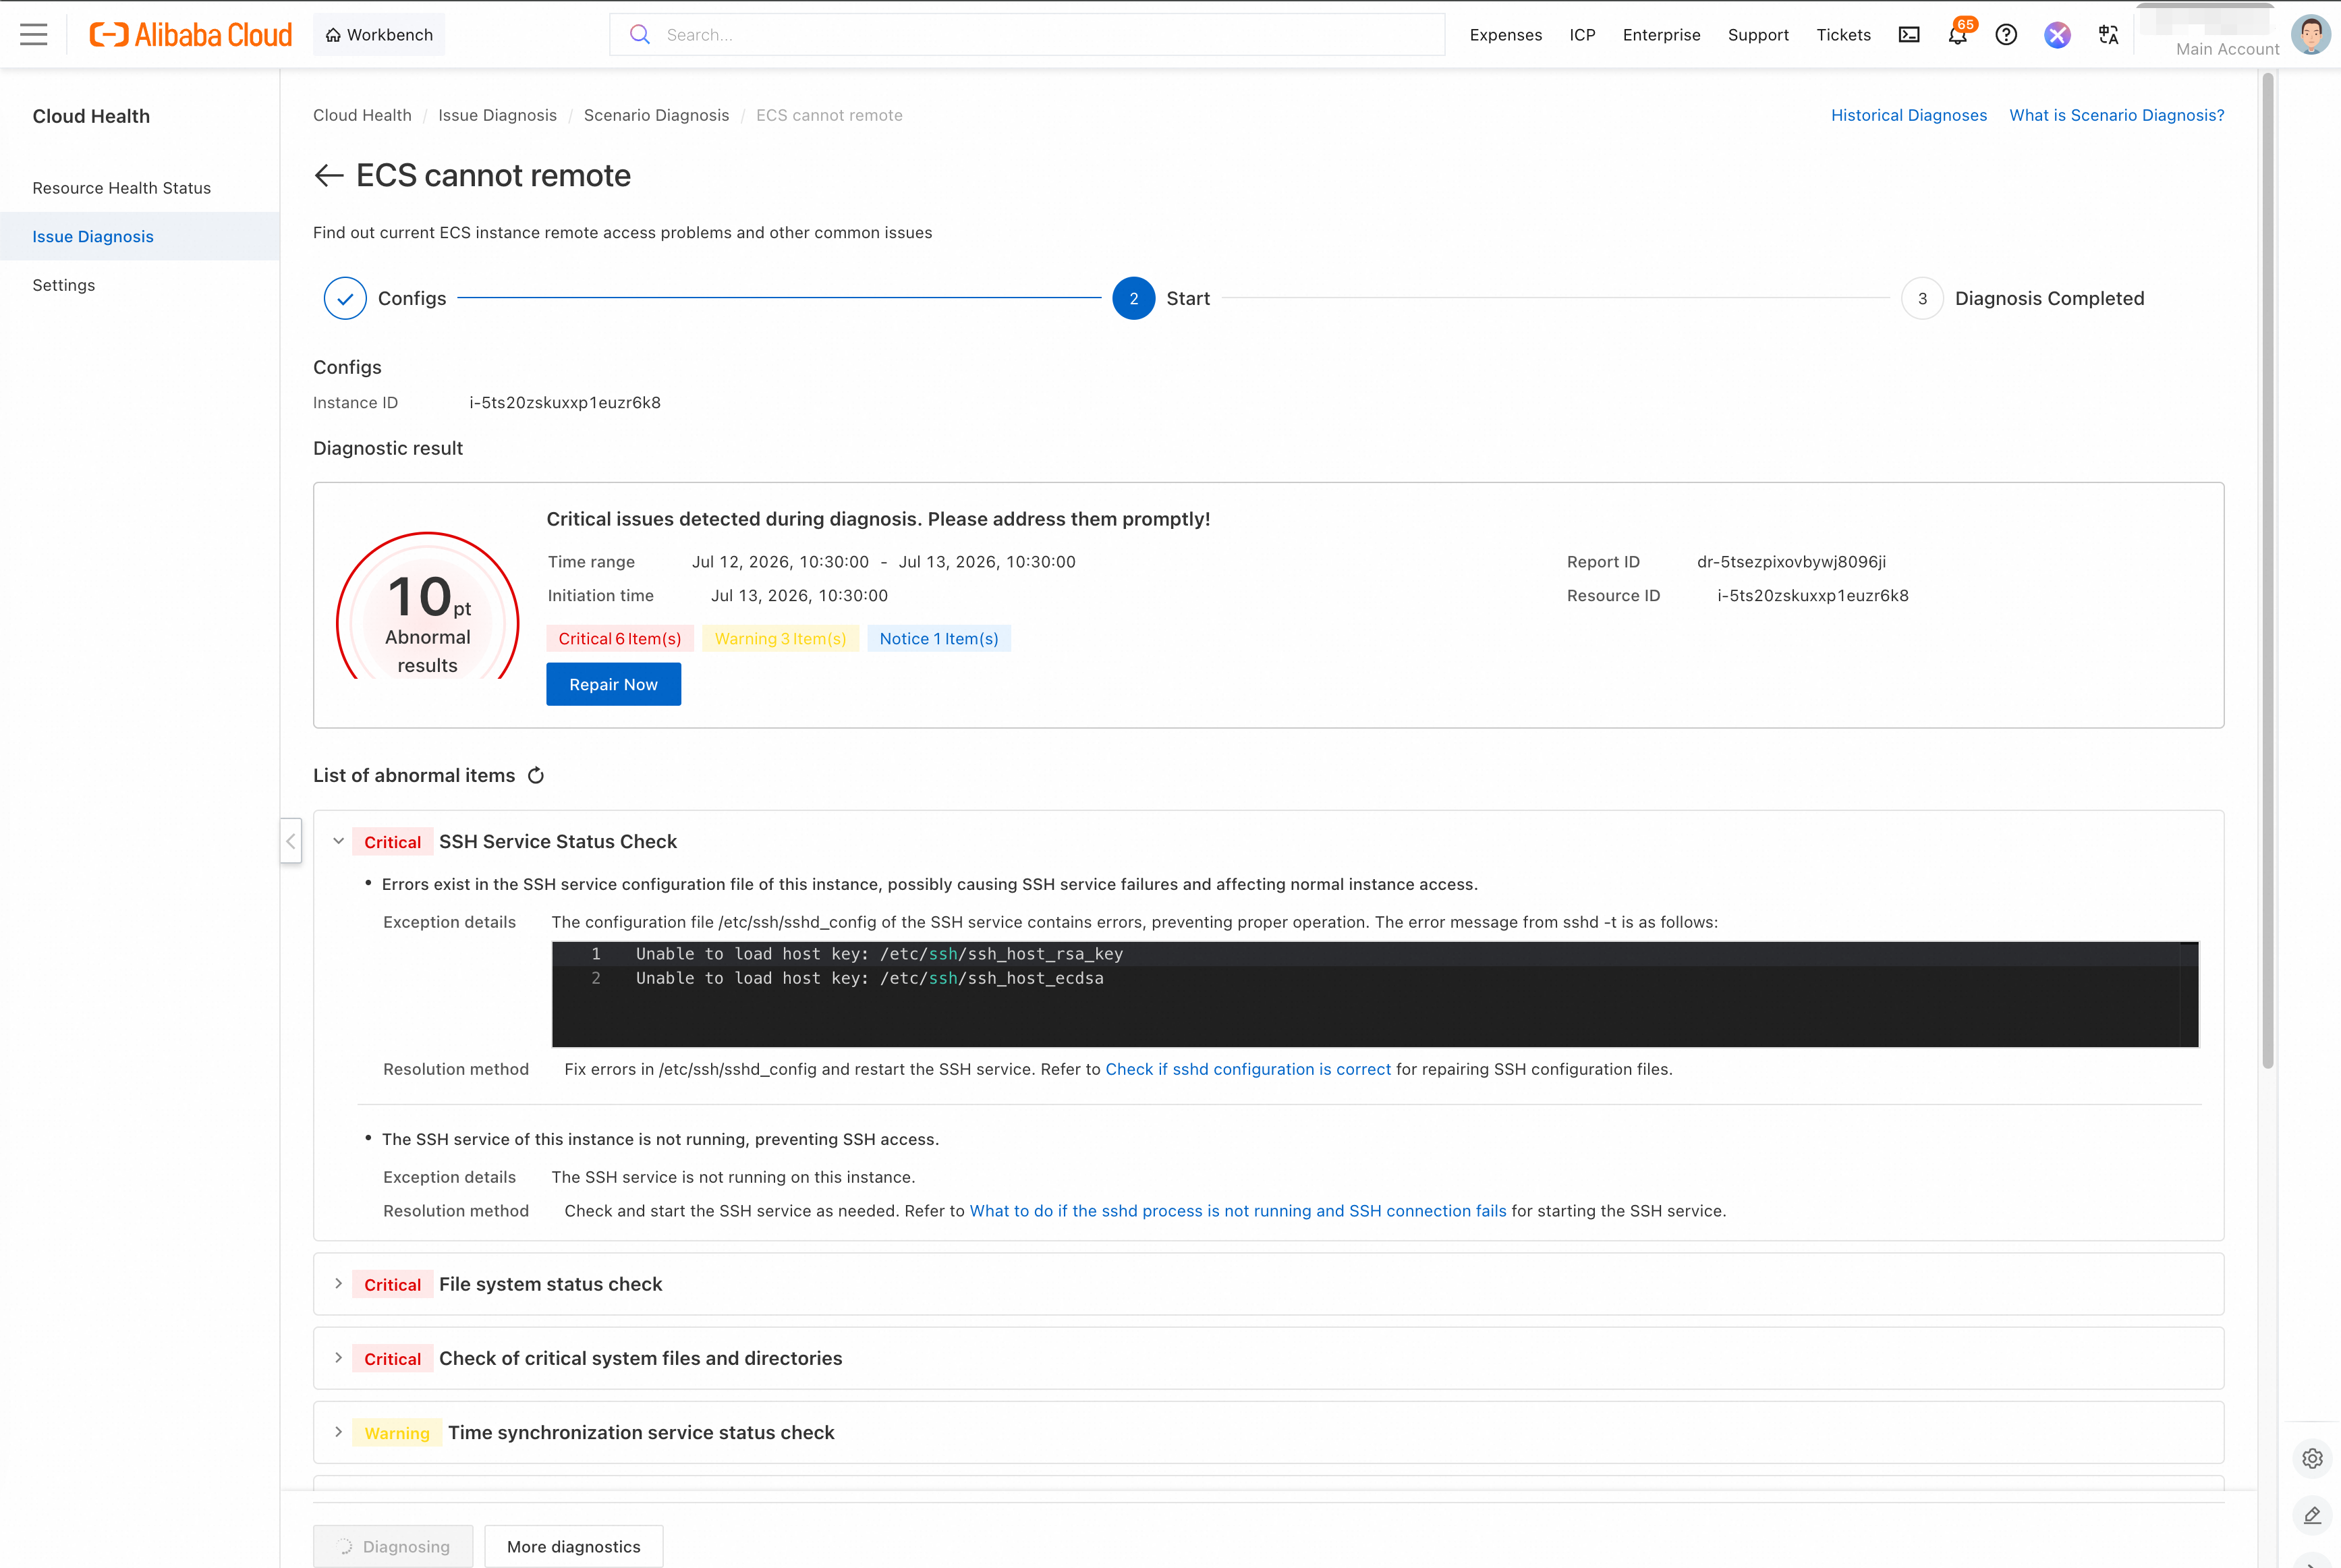Click the search magnifier icon
The image size is (2341, 1568).
click(640, 35)
